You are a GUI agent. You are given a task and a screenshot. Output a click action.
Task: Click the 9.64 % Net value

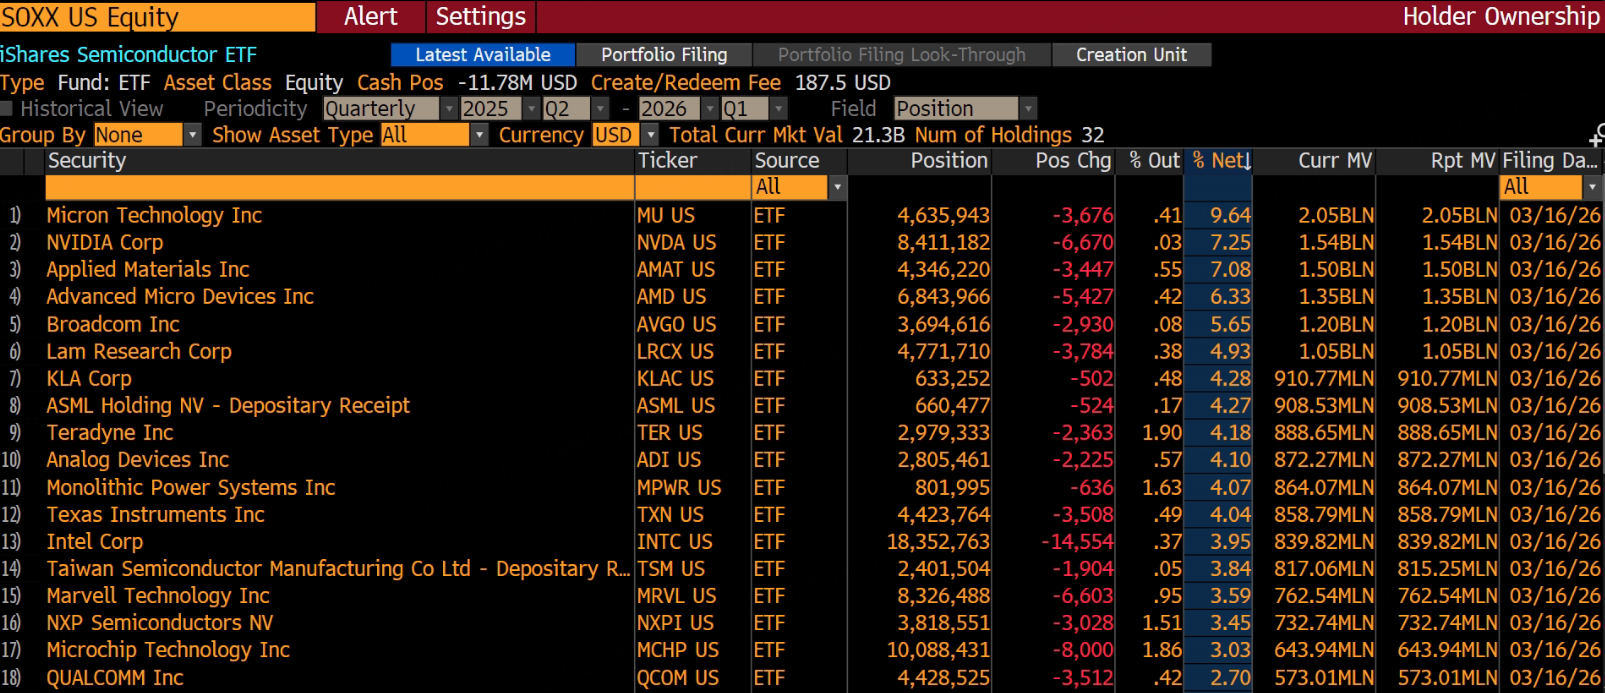1230,215
